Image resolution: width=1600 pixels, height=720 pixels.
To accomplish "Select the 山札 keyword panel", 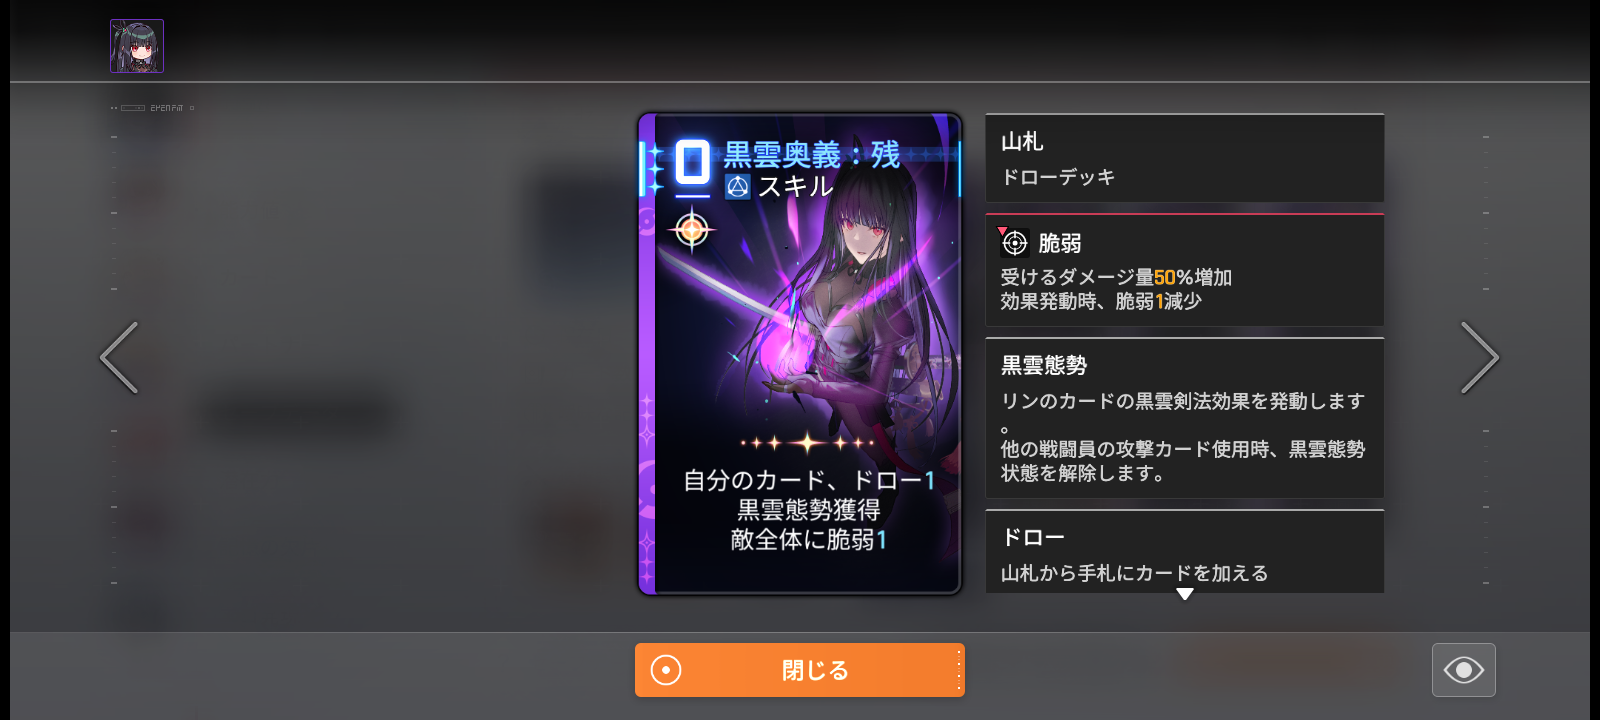I will pos(1185,158).
